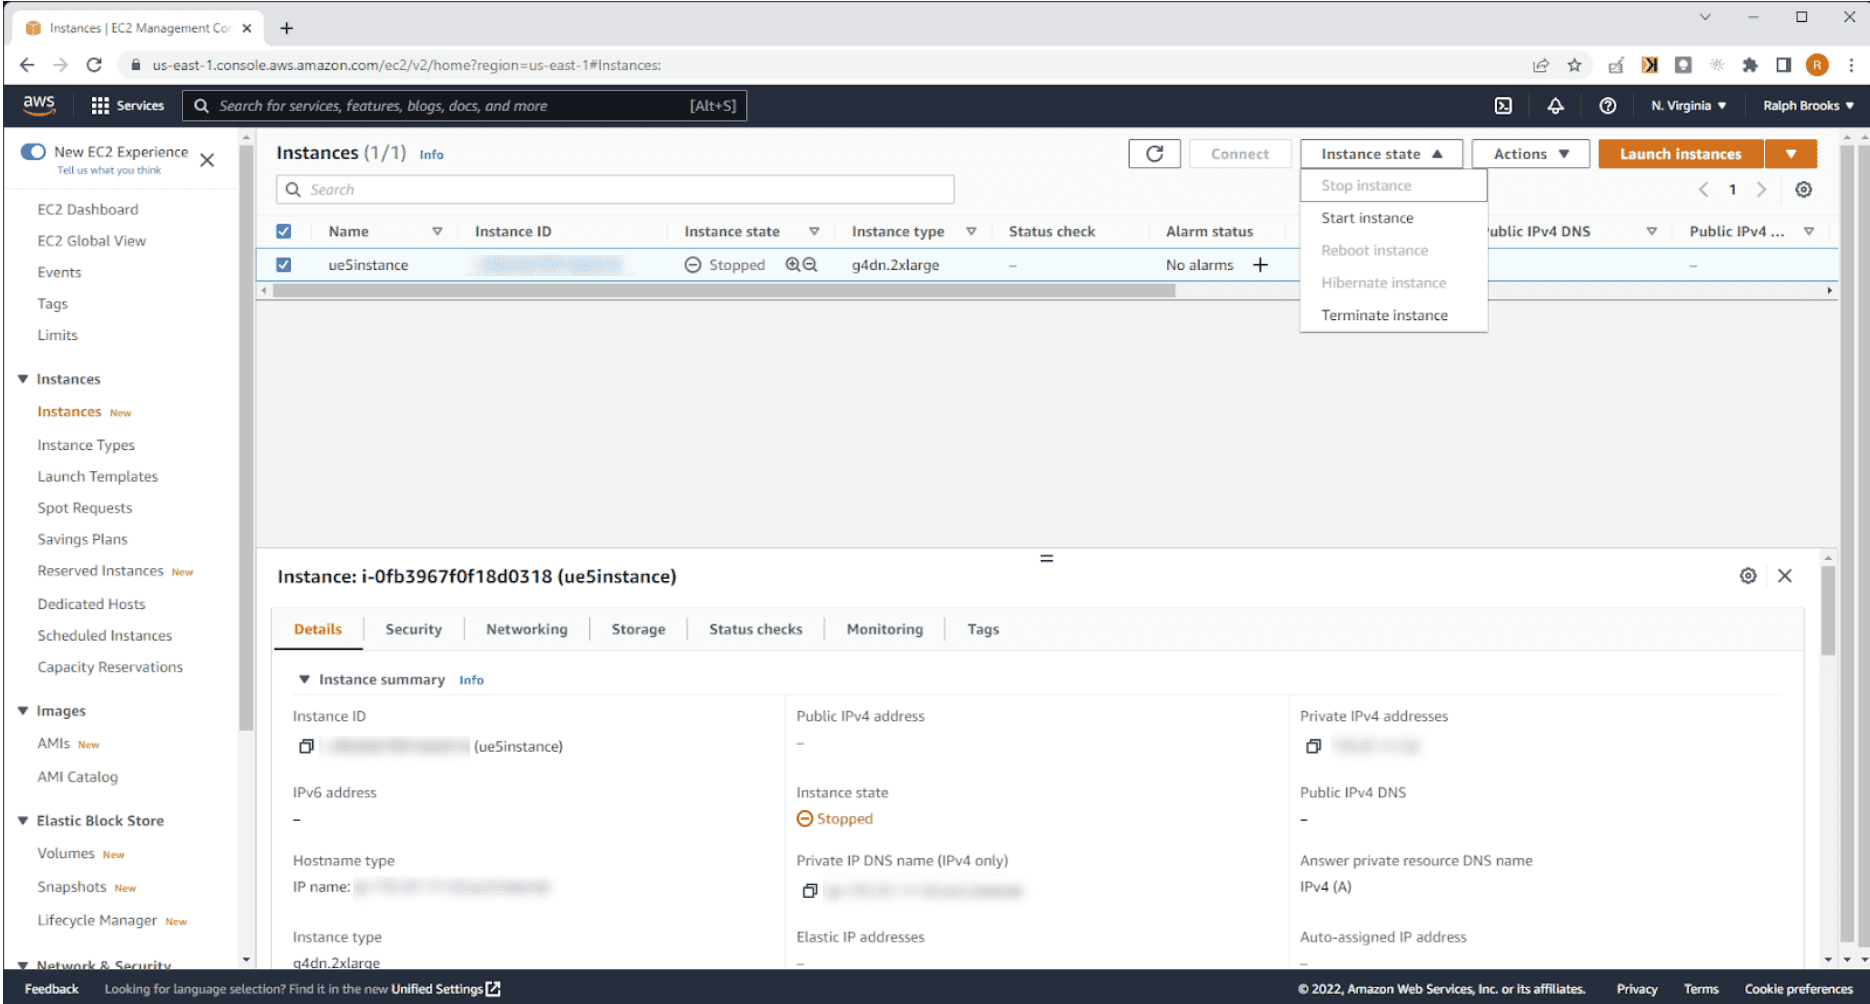Open Launch Templates in sidebar
Screen dimensions: 1870x1004
(x=98, y=476)
